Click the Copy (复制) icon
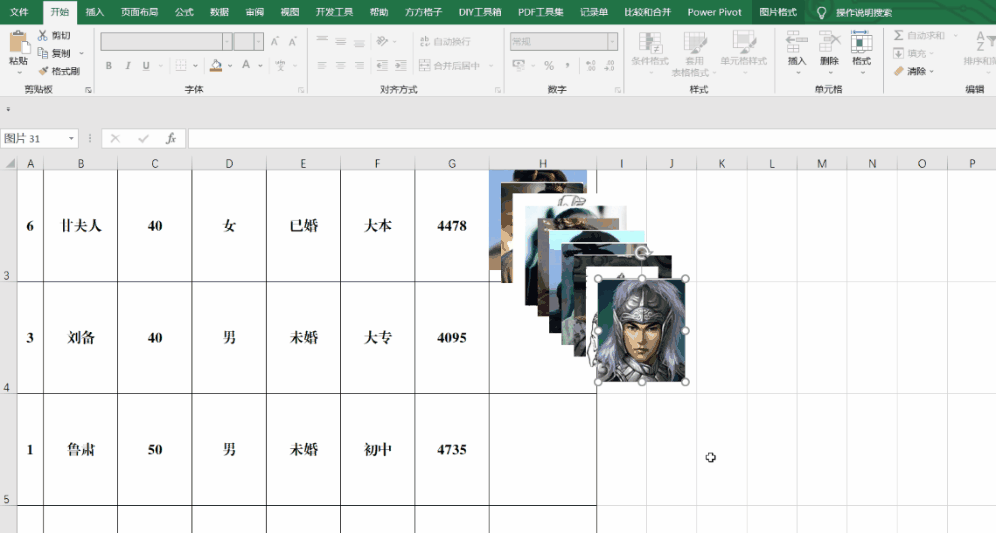This screenshot has width=996, height=533. 43,53
